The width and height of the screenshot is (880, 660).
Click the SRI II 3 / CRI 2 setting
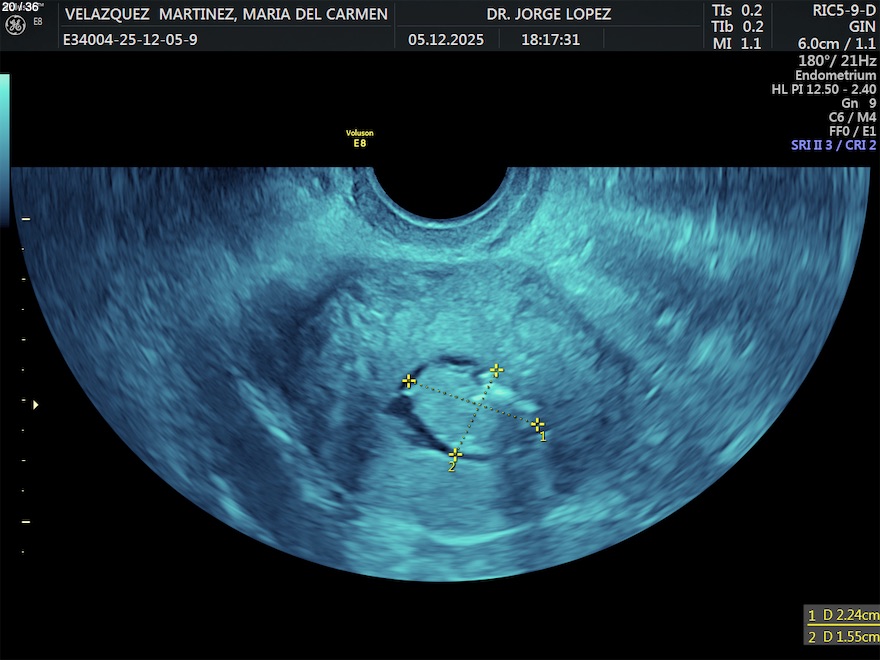833,145
